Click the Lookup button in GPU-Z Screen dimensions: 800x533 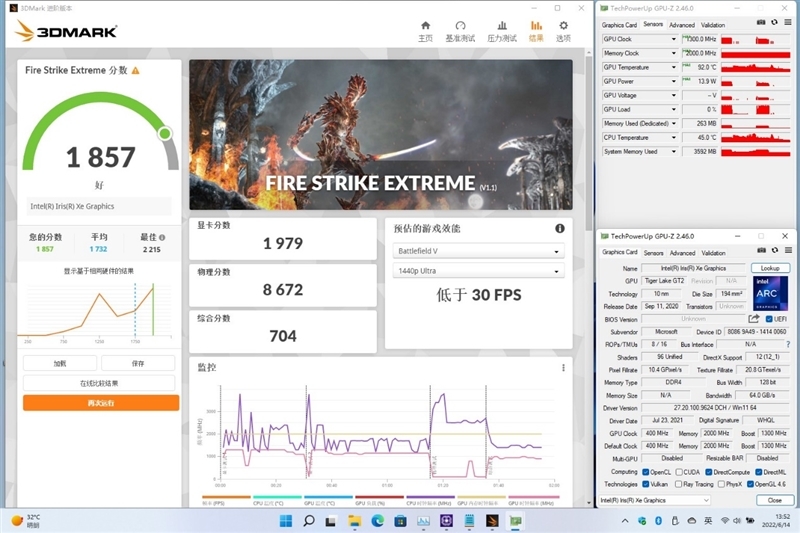(x=770, y=268)
